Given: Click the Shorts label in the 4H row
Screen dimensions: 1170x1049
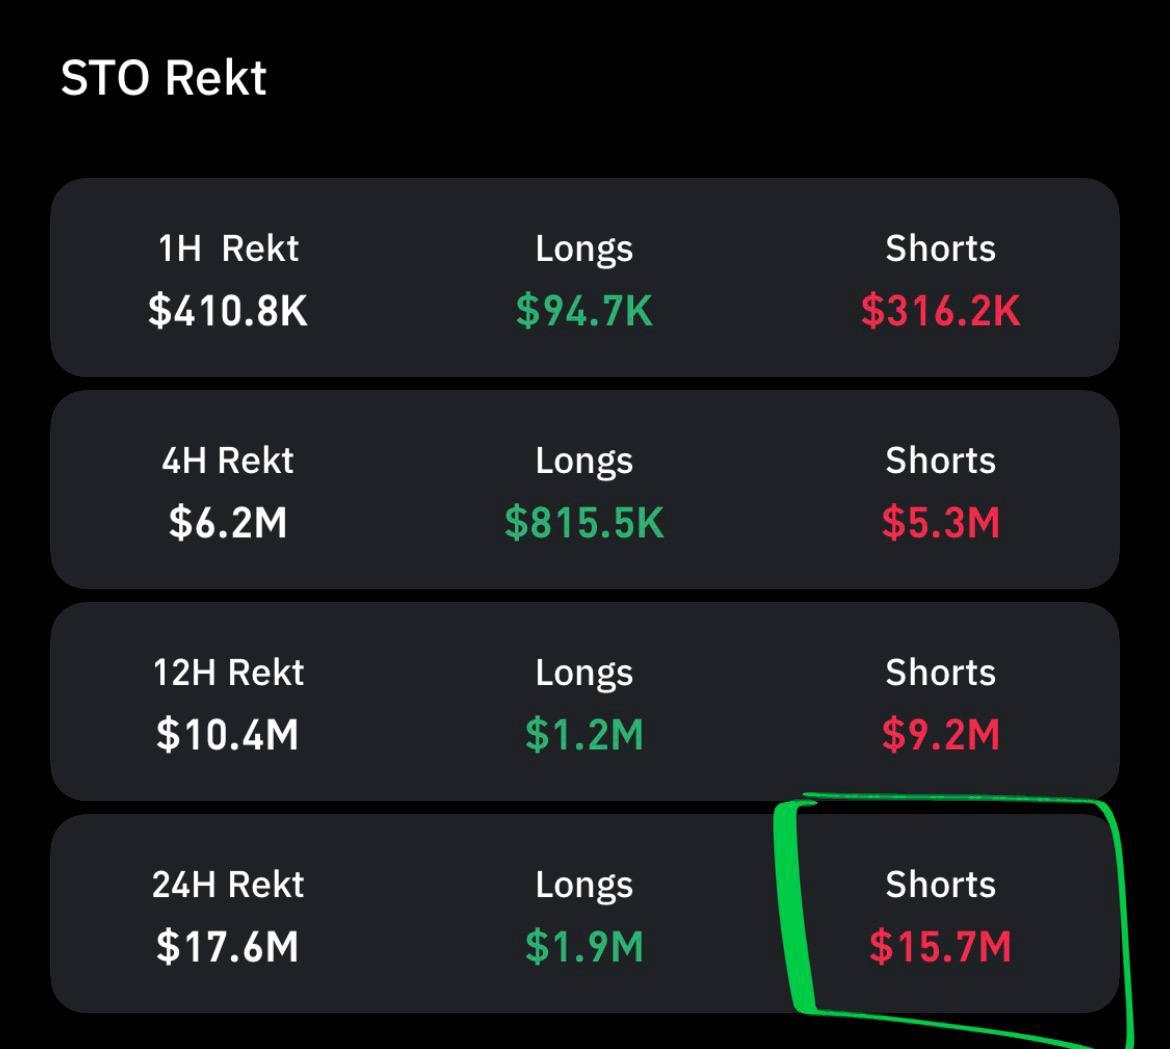Looking at the screenshot, I should (940, 460).
